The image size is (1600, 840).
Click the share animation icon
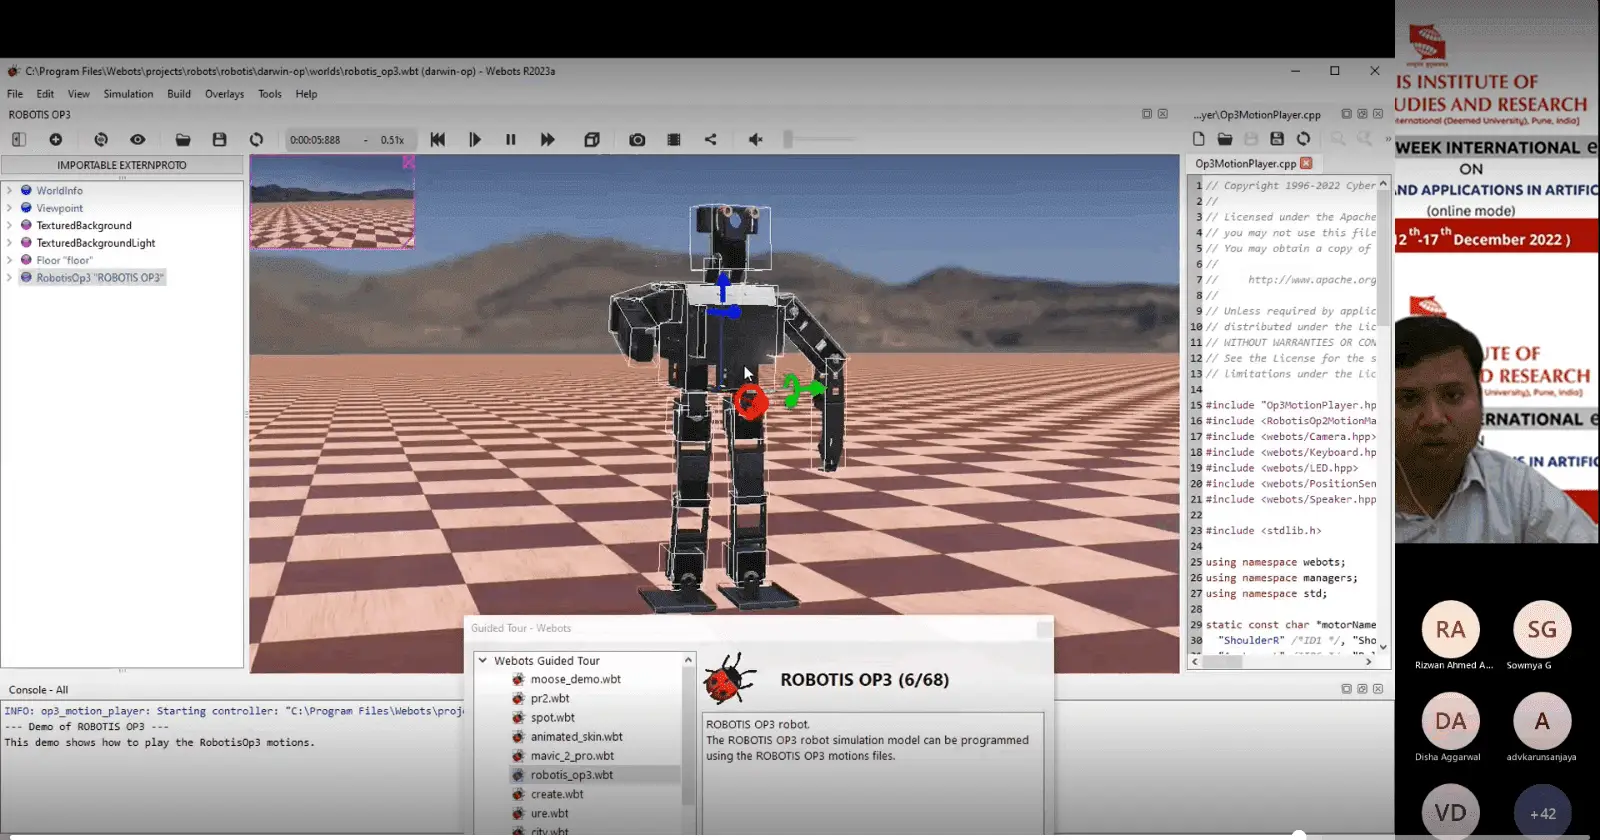pos(711,140)
